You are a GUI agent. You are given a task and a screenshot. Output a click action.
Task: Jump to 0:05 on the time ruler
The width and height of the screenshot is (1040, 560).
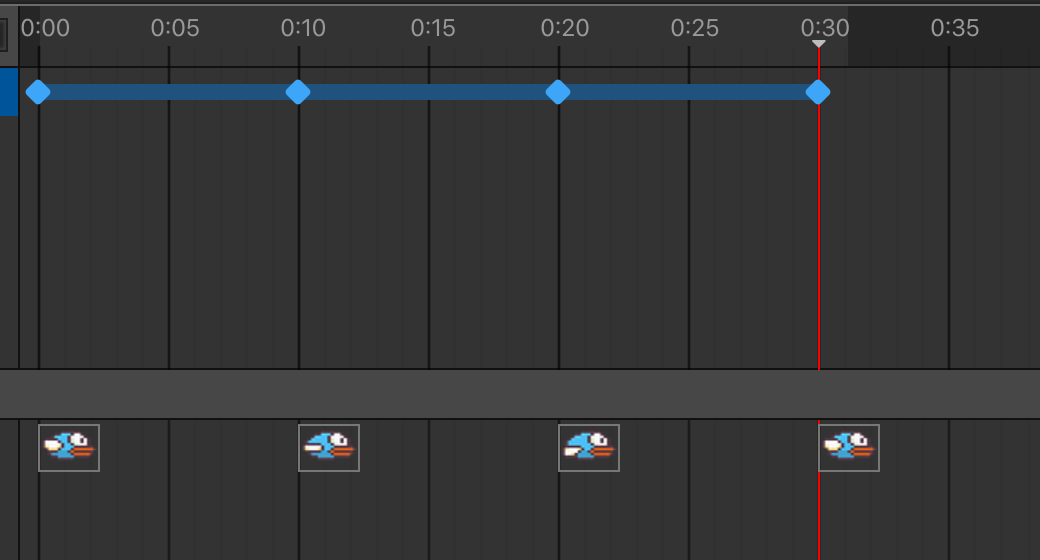(175, 29)
